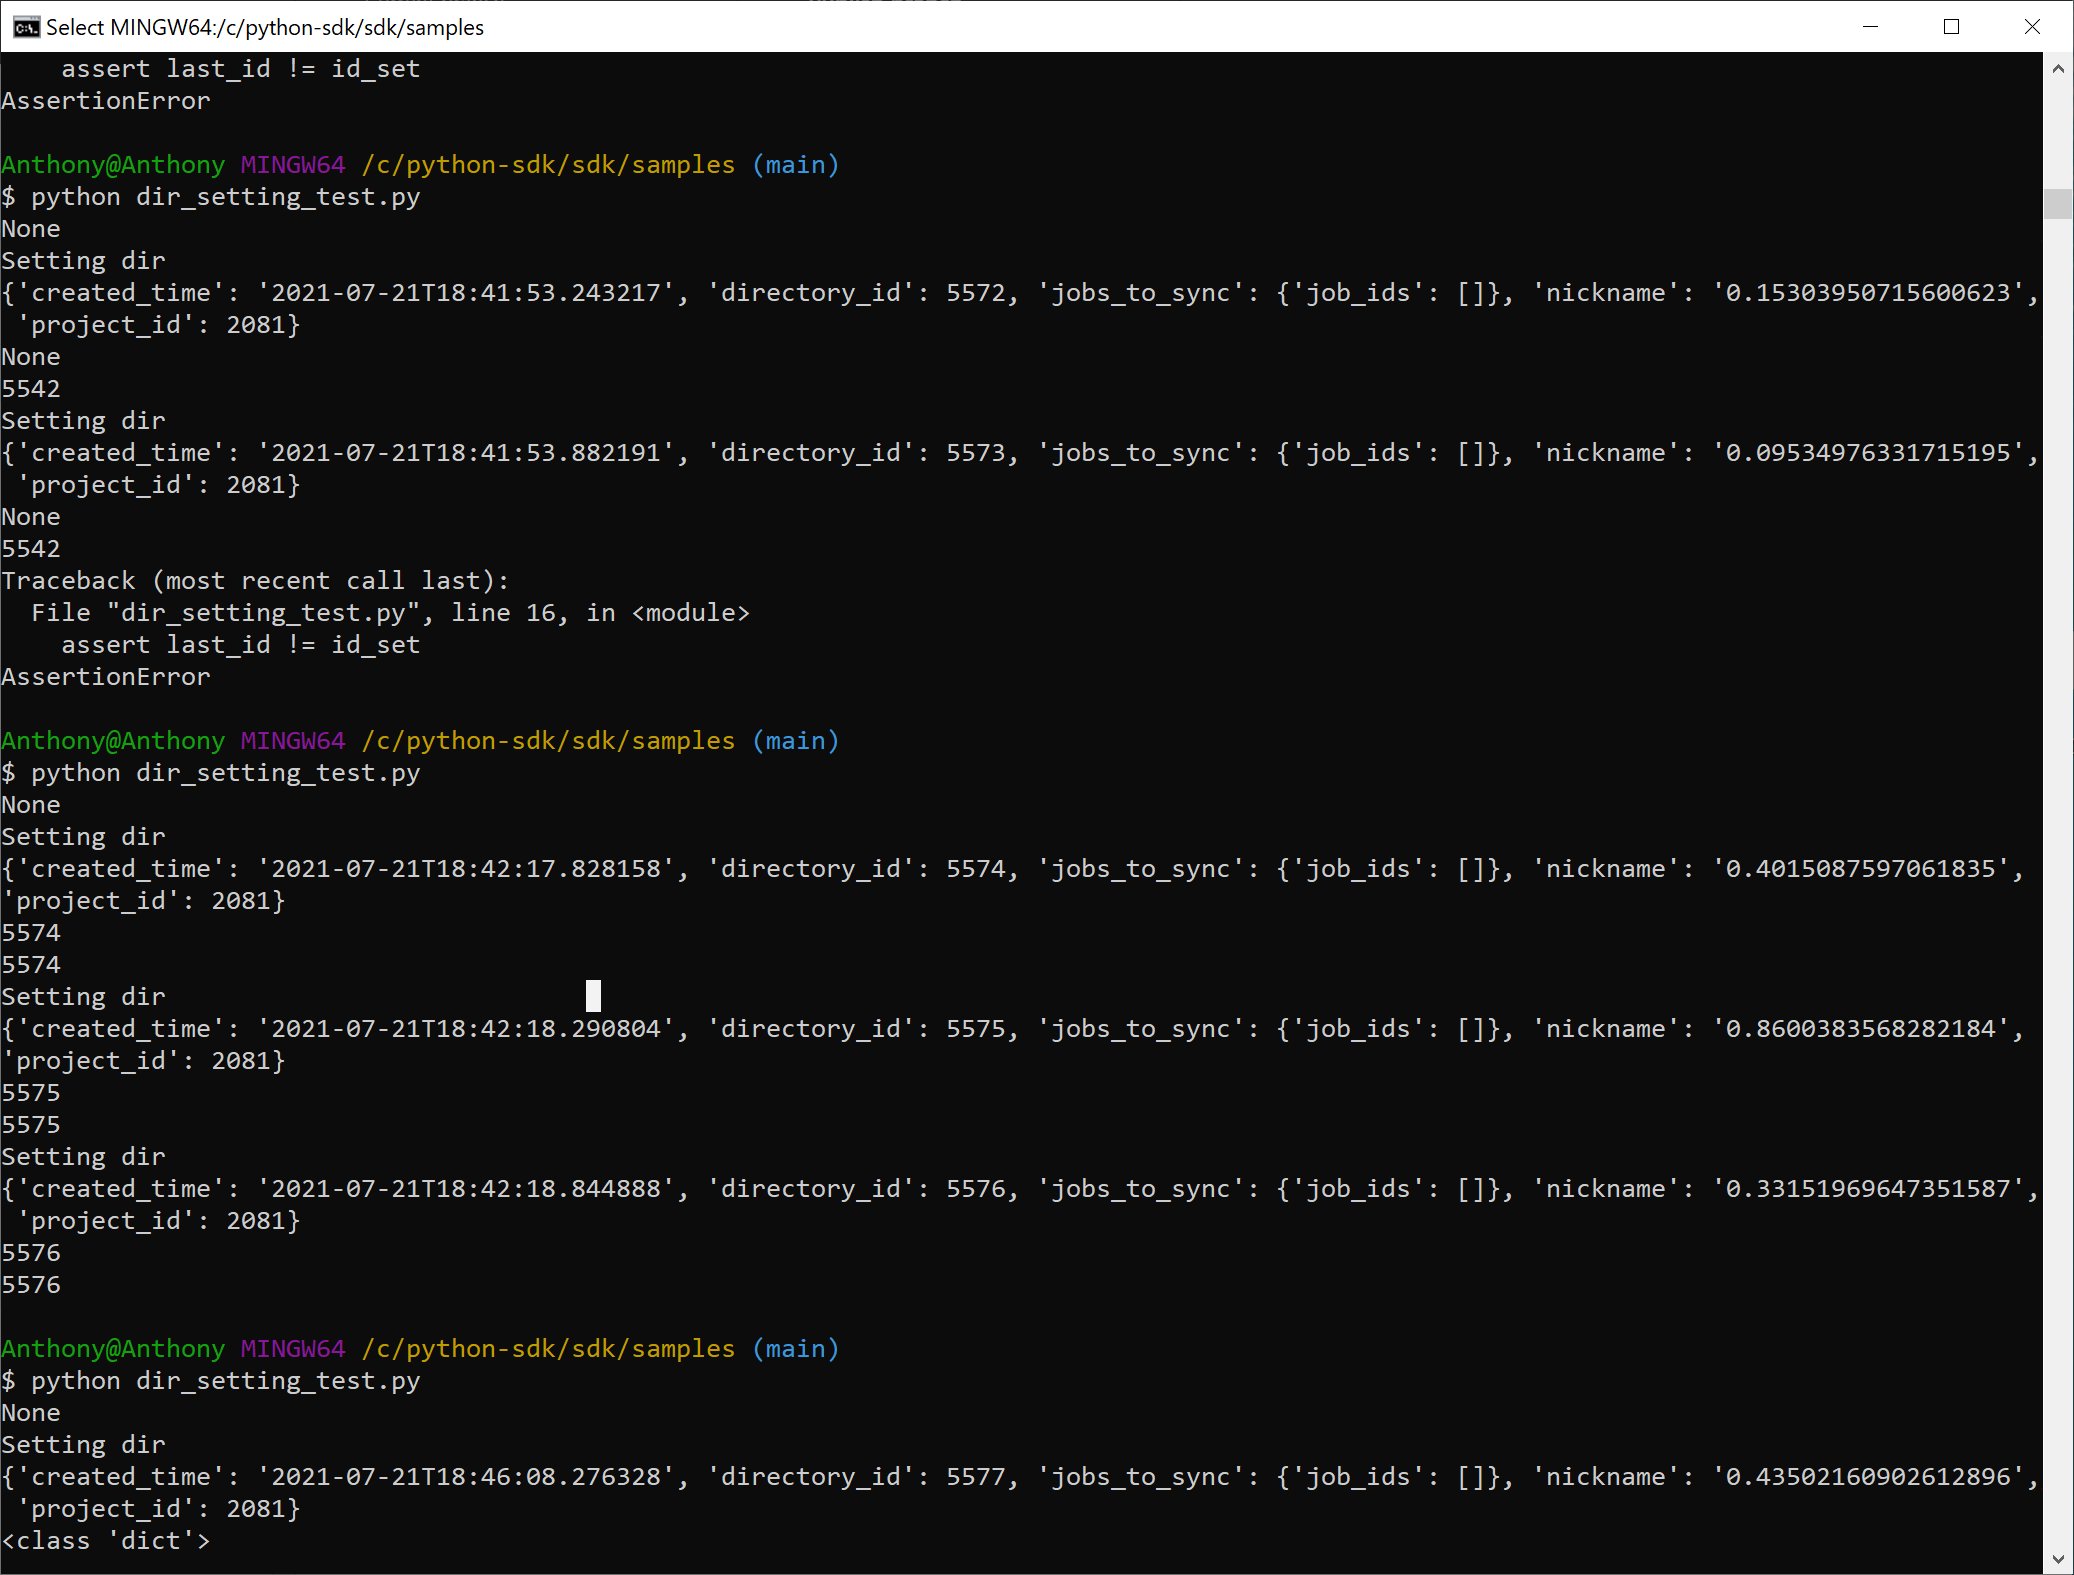Click the <class 'dict'> output line

[x=106, y=1541]
